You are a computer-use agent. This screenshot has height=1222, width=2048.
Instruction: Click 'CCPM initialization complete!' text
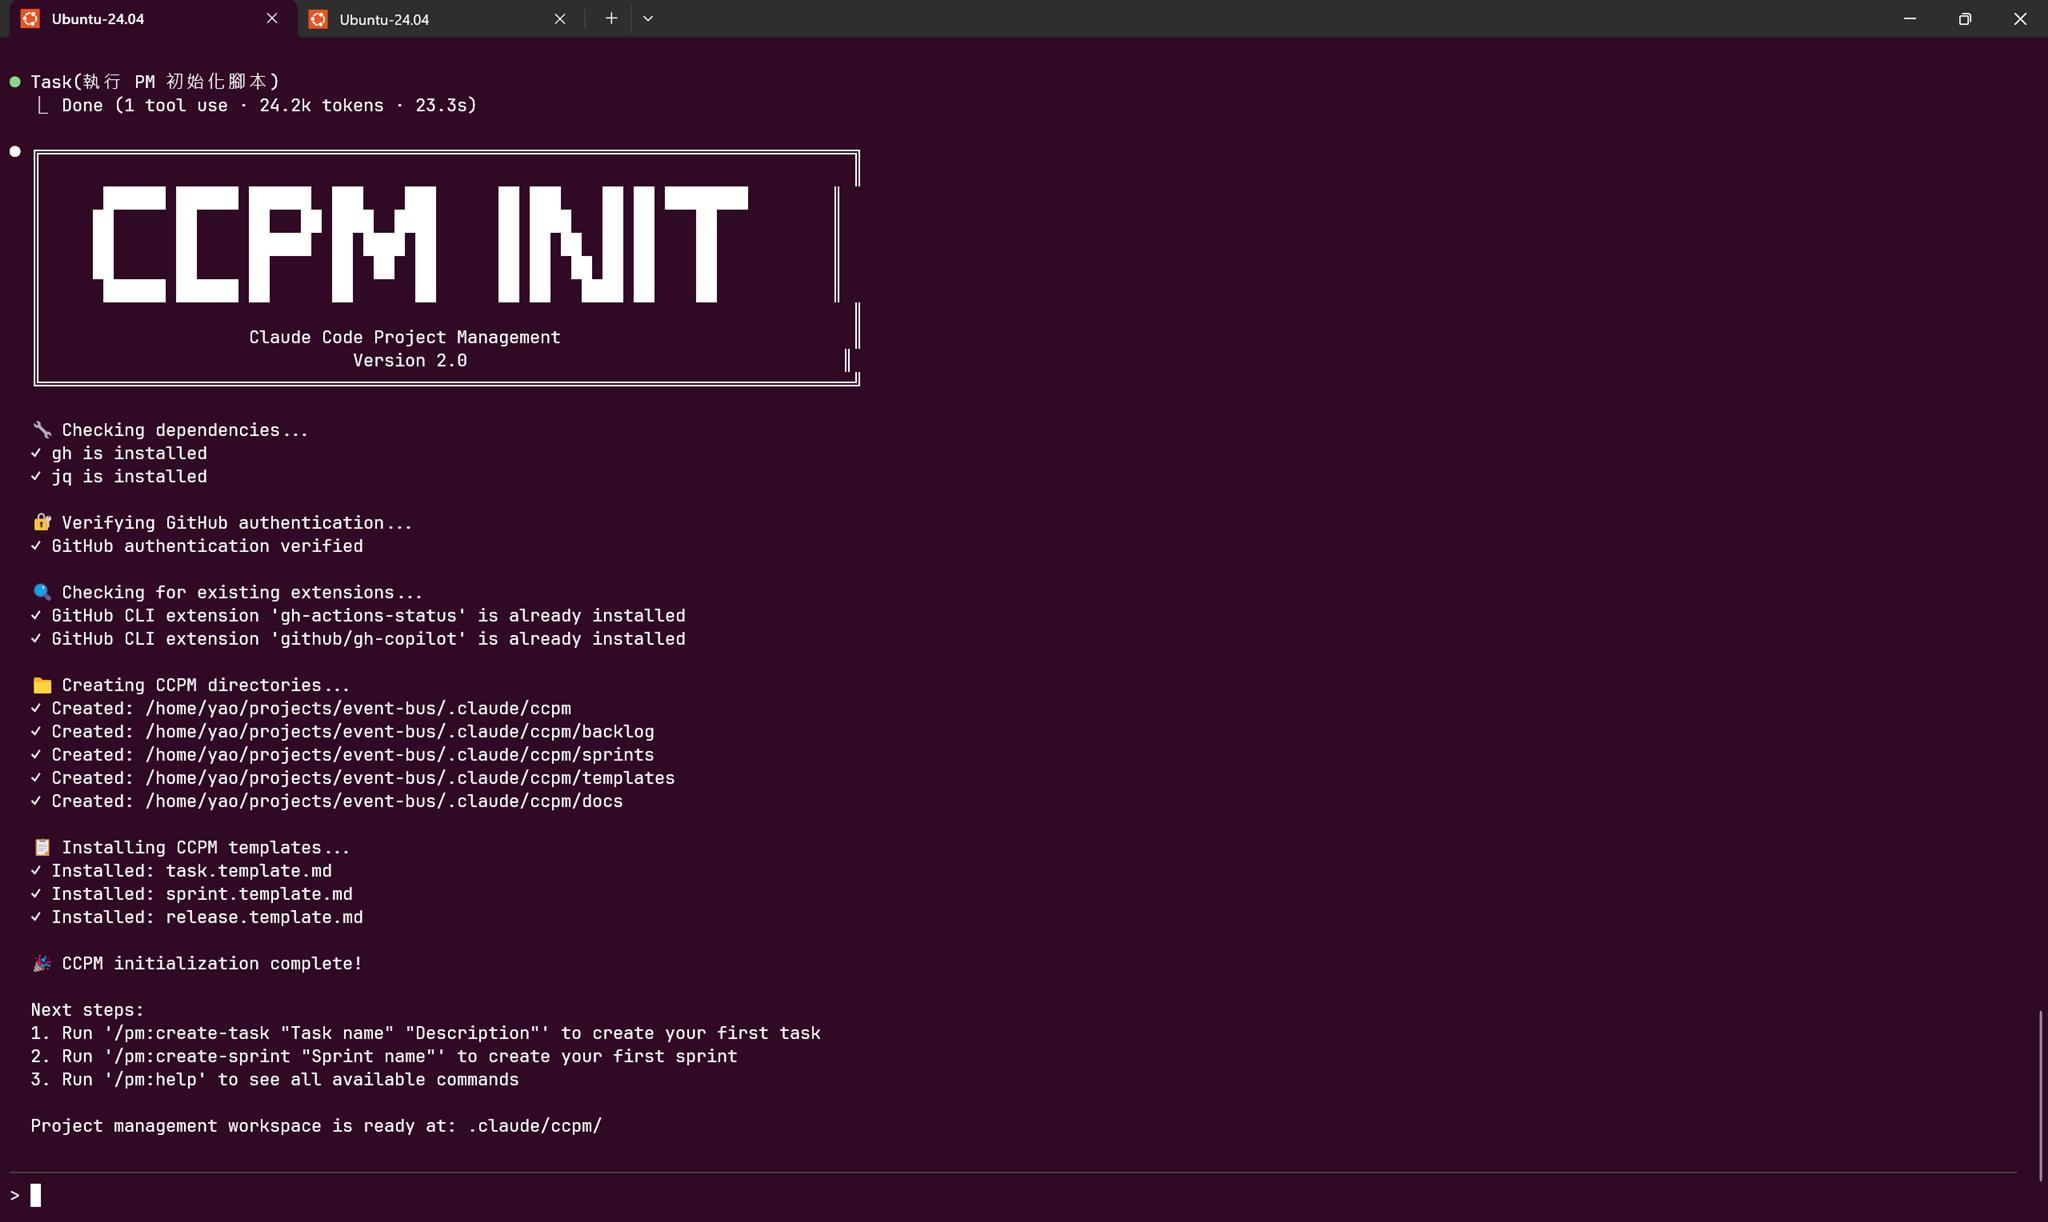click(212, 963)
